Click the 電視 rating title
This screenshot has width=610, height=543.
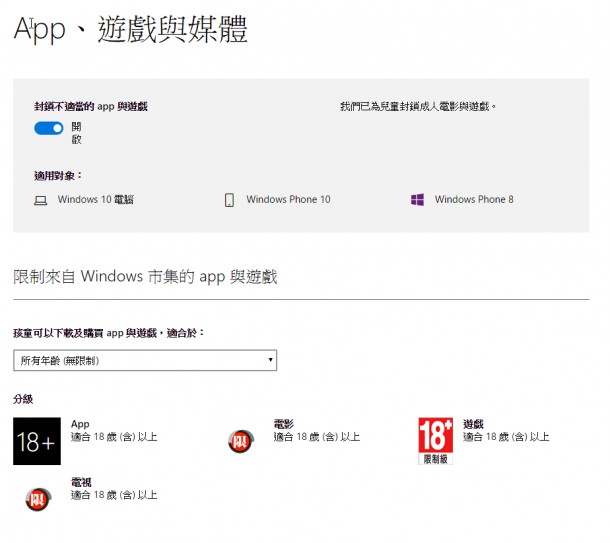pyautogui.click(x=81, y=482)
